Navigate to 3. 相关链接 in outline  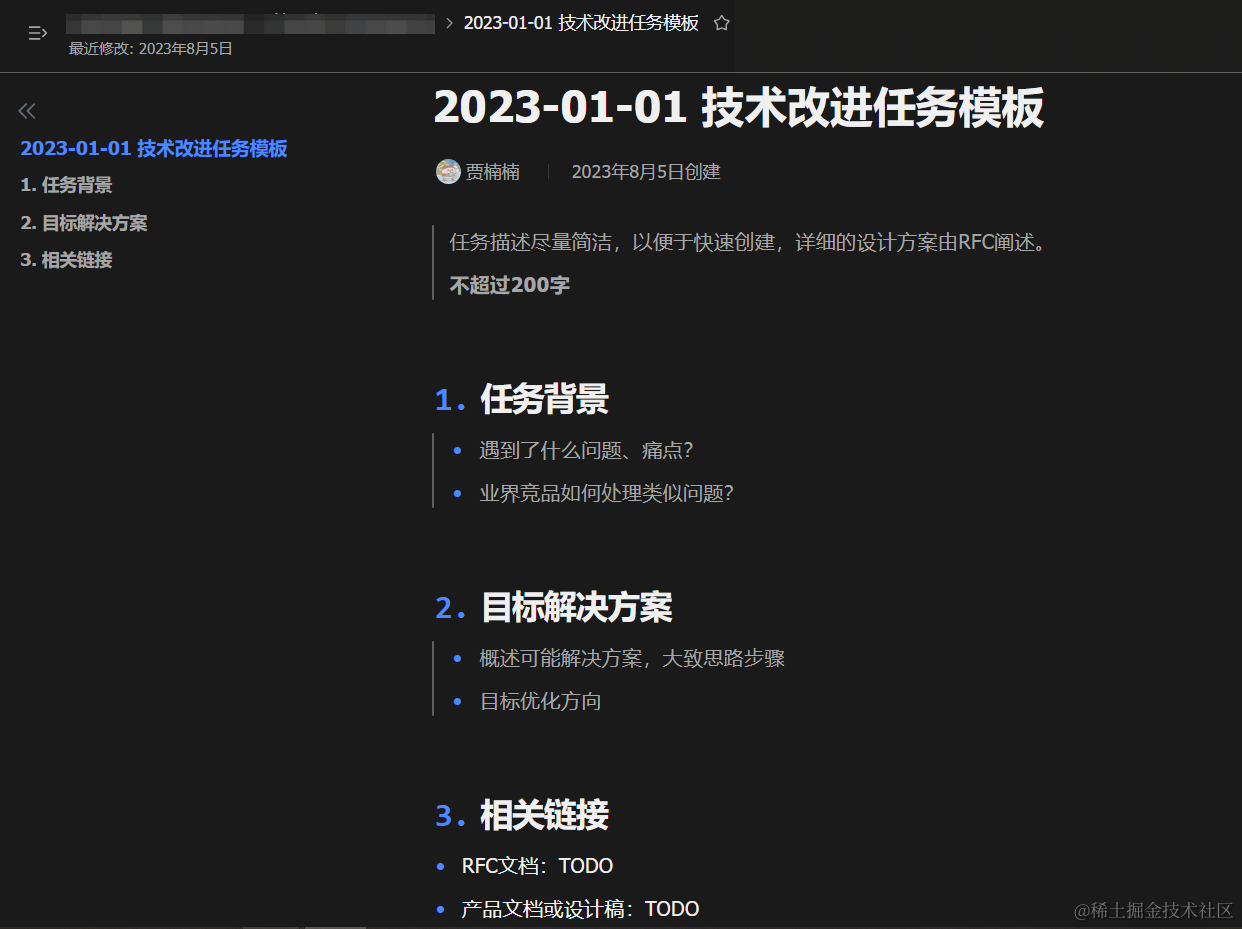66,260
